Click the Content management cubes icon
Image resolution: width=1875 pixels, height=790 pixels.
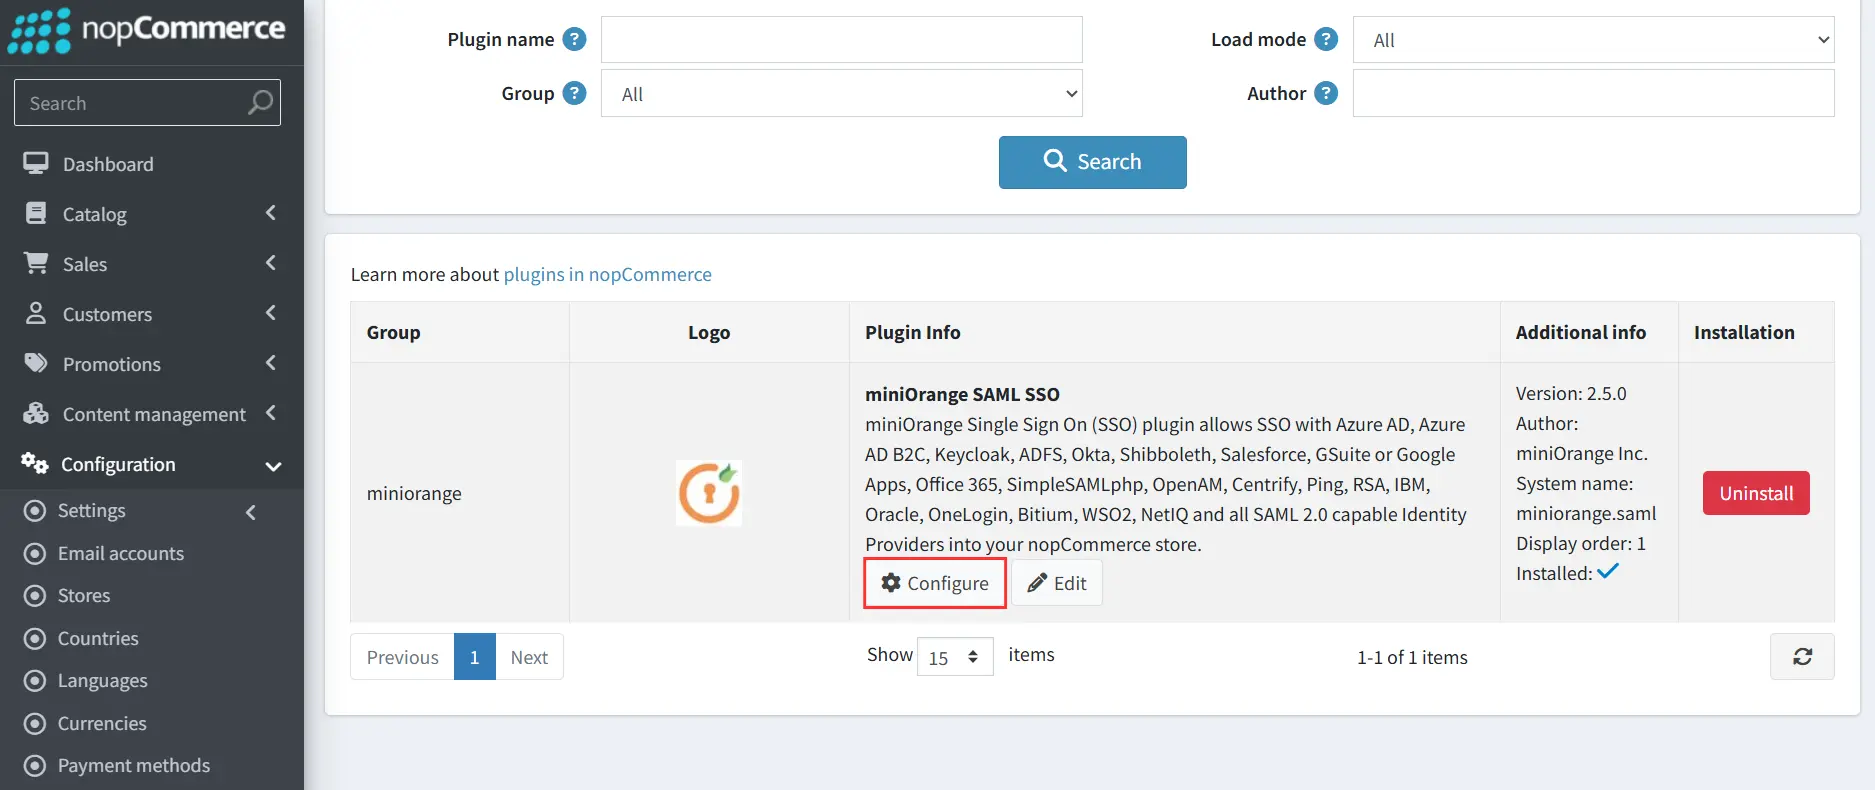(36, 413)
